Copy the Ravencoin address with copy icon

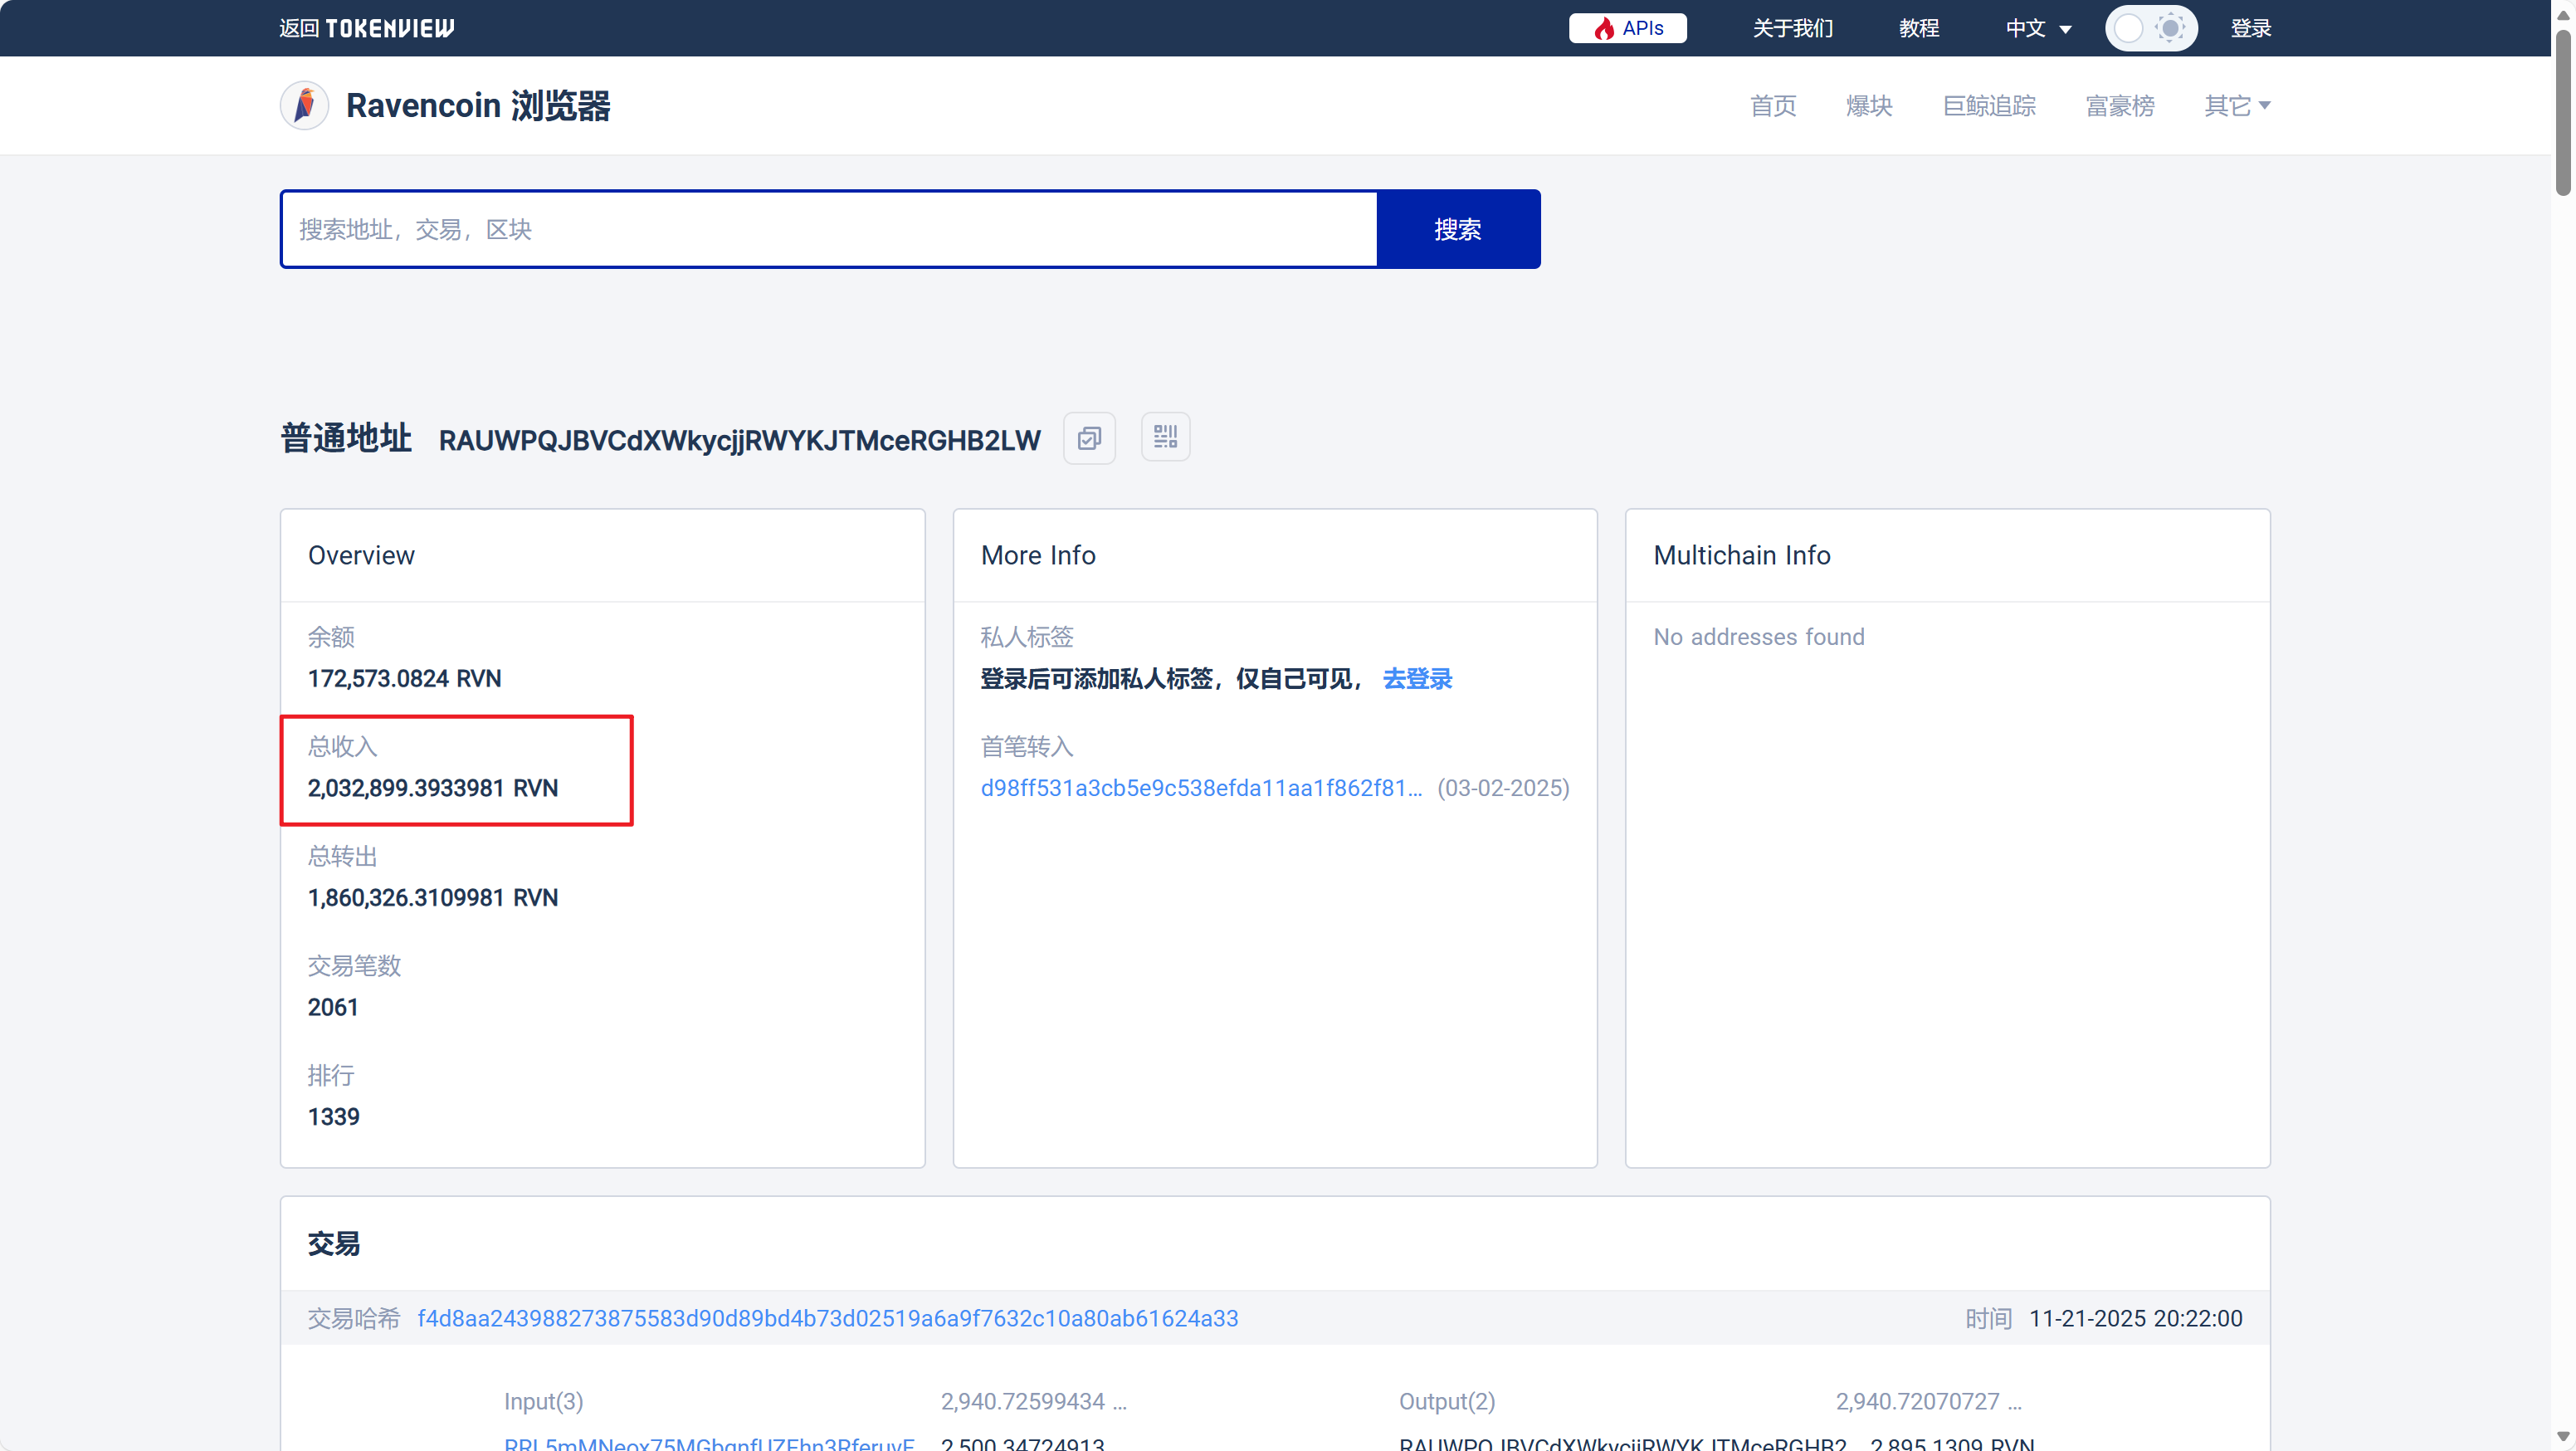(1089, 438)
